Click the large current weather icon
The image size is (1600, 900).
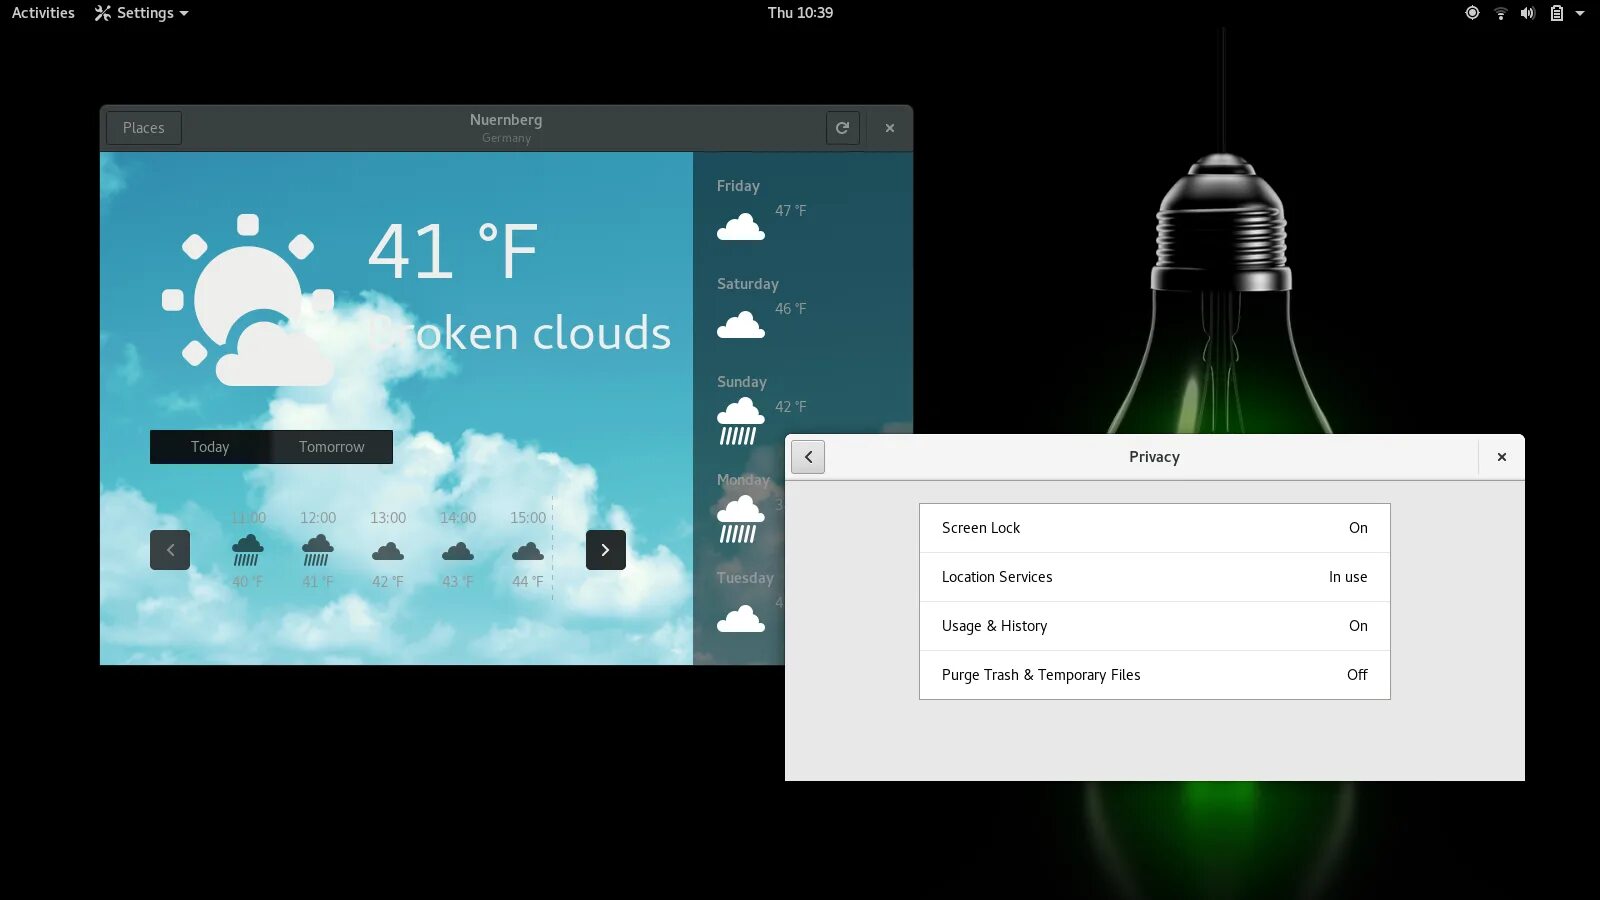pos(248,300)
